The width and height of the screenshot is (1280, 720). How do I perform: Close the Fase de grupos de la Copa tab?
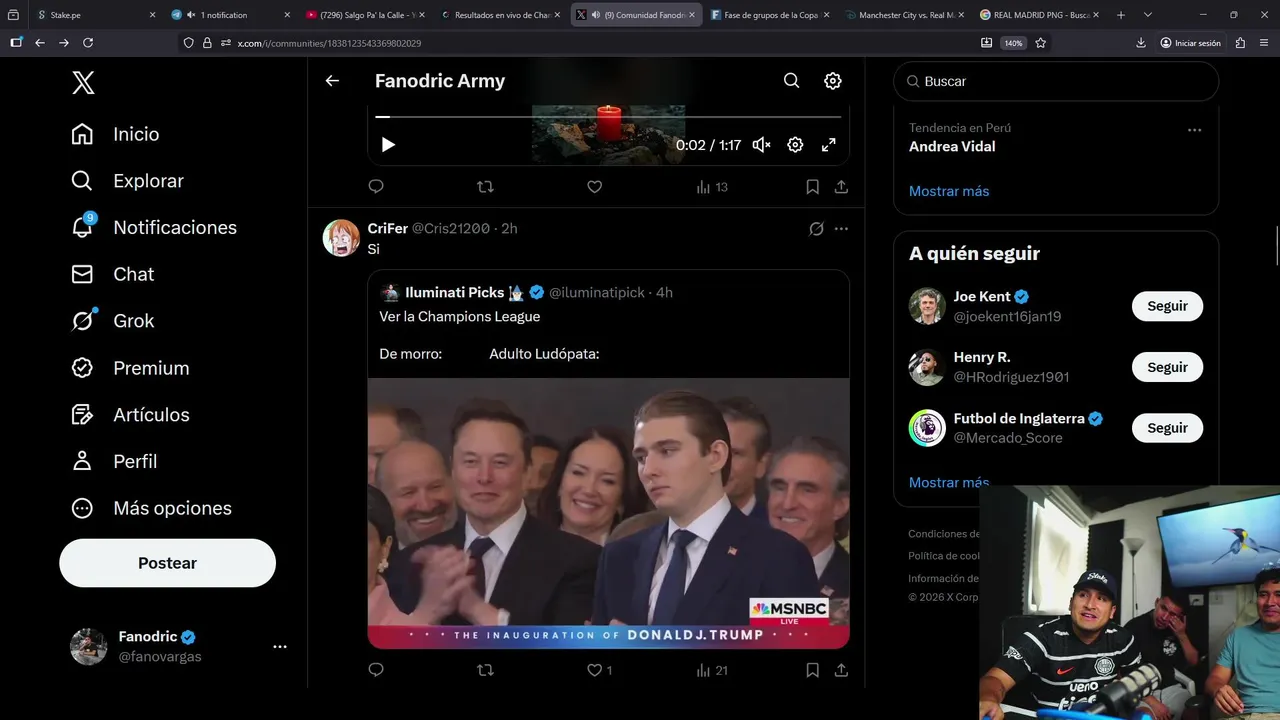[x=826, y=15]
